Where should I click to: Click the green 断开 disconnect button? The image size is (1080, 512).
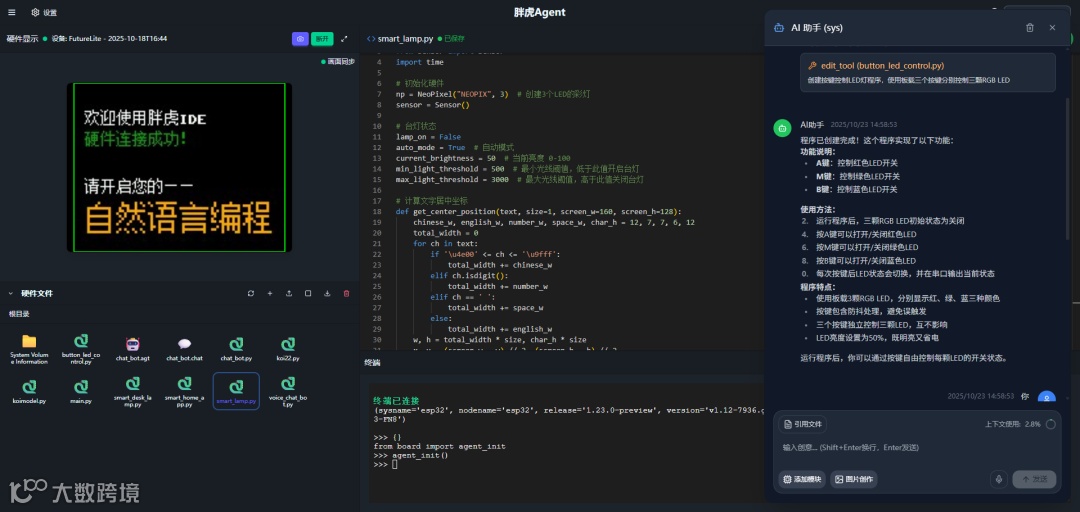coord(322,39)
